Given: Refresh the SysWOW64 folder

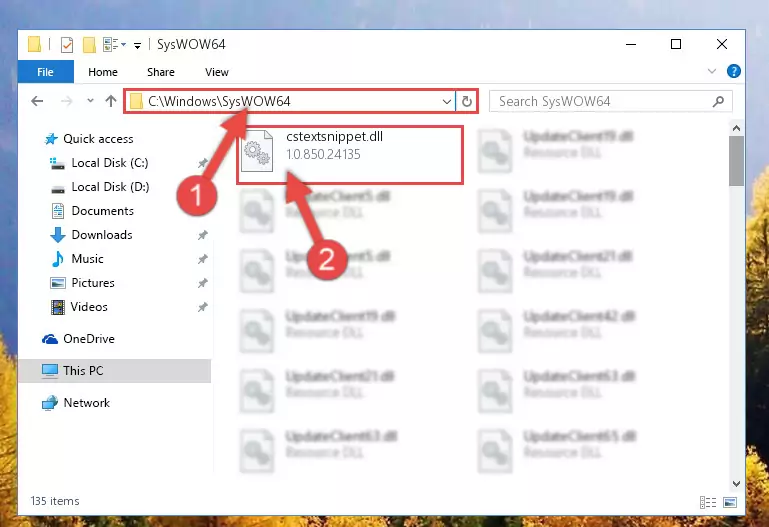Looking at the screenshot, I should [x=466, y=101].
